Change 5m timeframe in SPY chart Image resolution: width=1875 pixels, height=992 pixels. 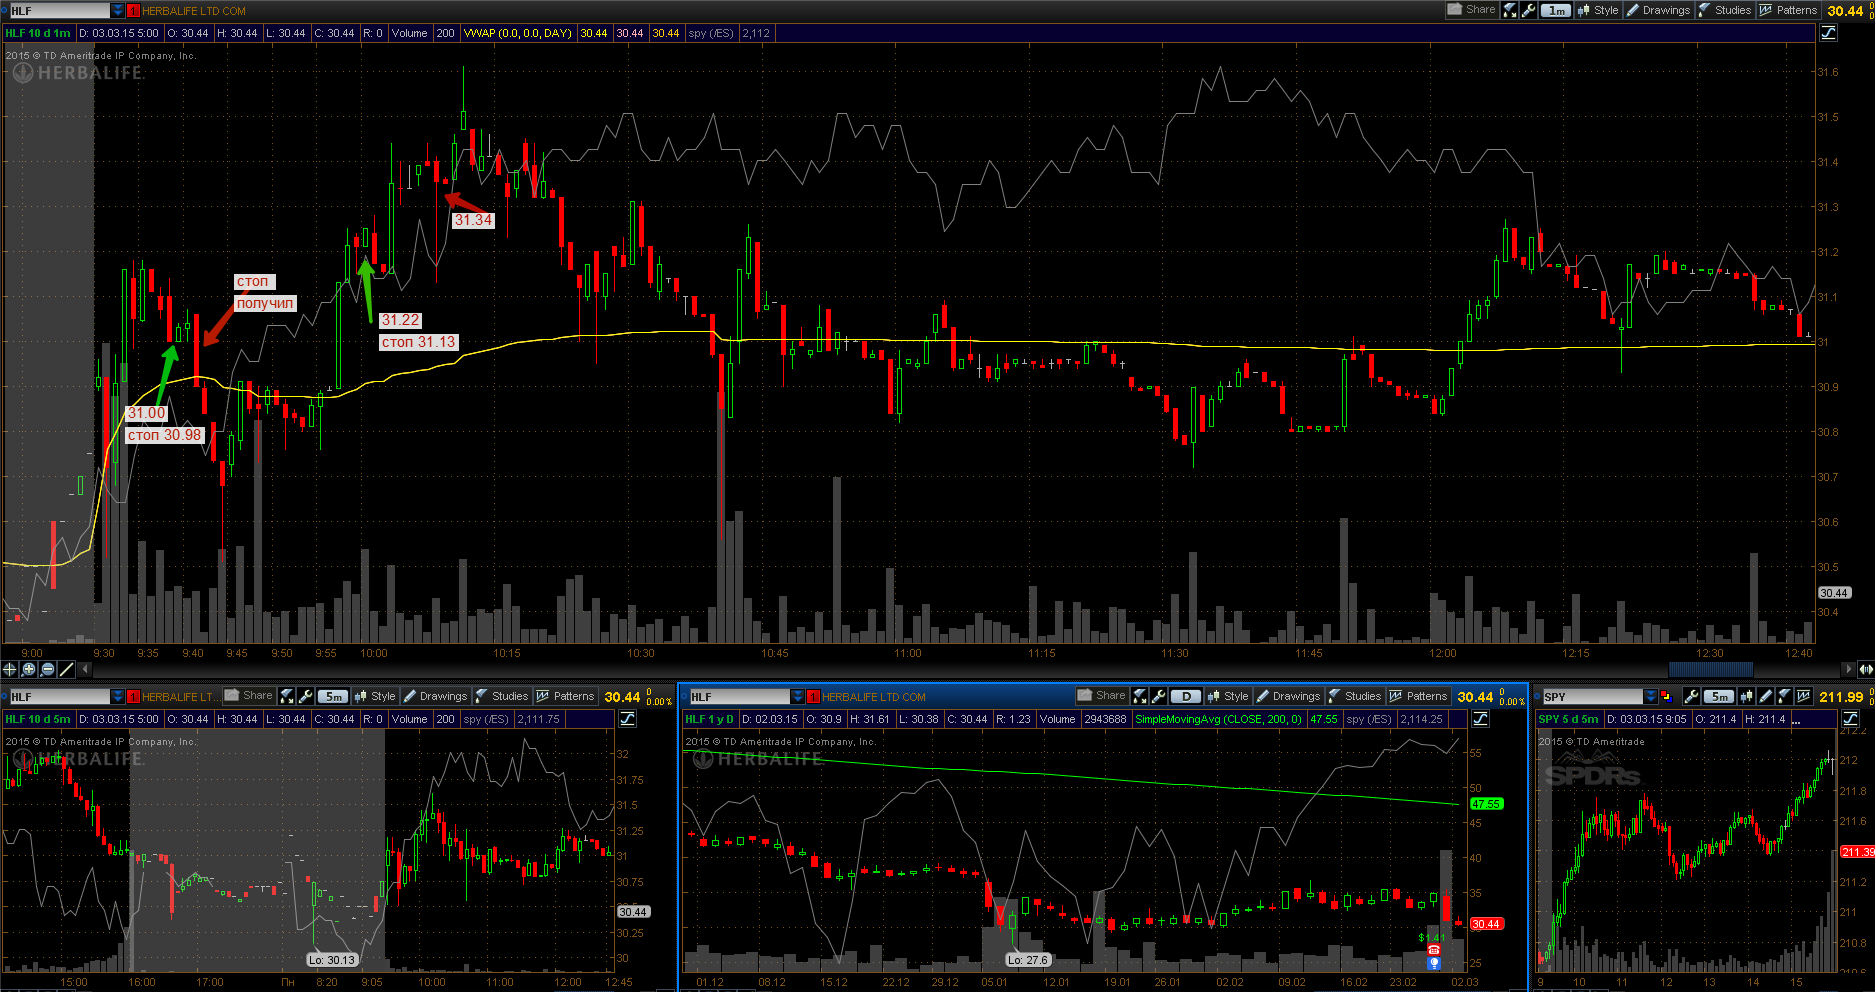coord(1718,697)
